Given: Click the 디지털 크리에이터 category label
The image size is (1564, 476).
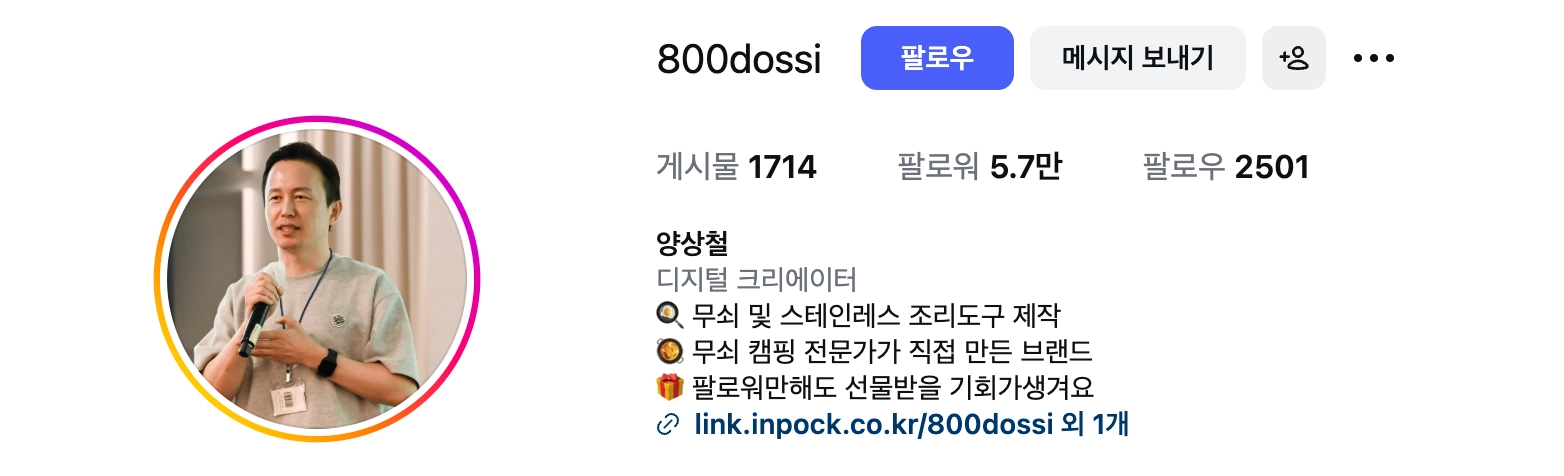Looking at the screenshot, I should (x=757, y=279).
